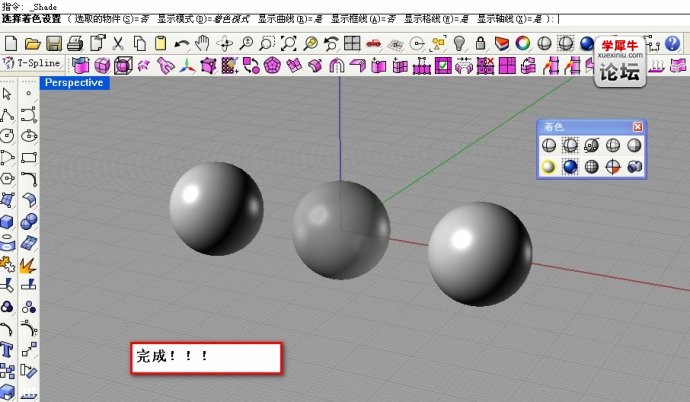Click the yellow sphere in 着色 panel
Image resolution: width=690 pixels, height=402 pixels.
tap(548, 167)
